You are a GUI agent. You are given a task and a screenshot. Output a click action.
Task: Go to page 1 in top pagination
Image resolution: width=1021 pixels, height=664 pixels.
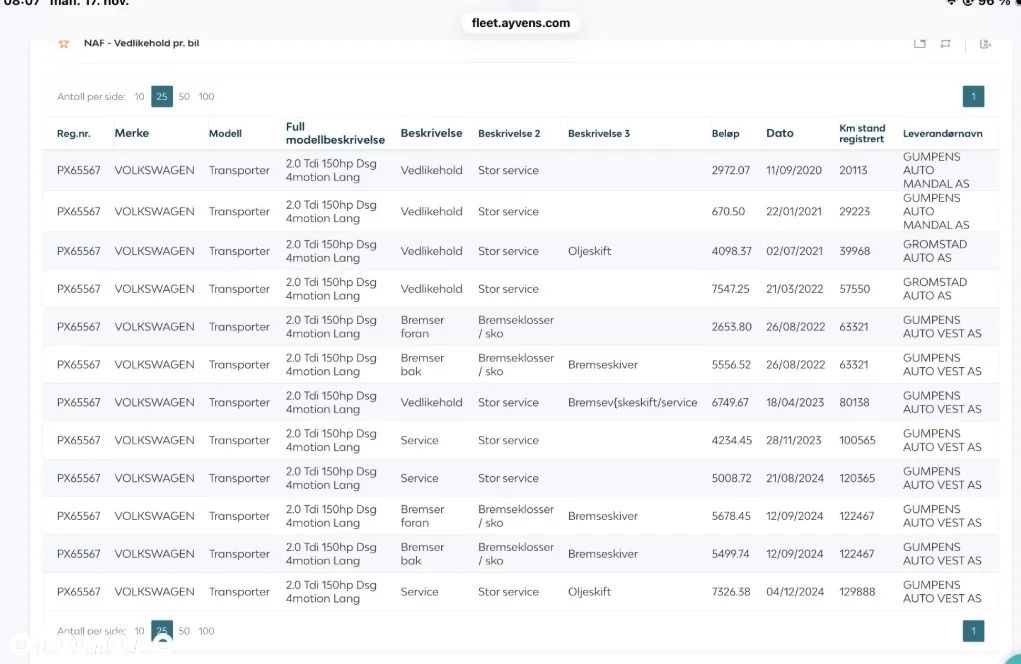click(973, 96)
